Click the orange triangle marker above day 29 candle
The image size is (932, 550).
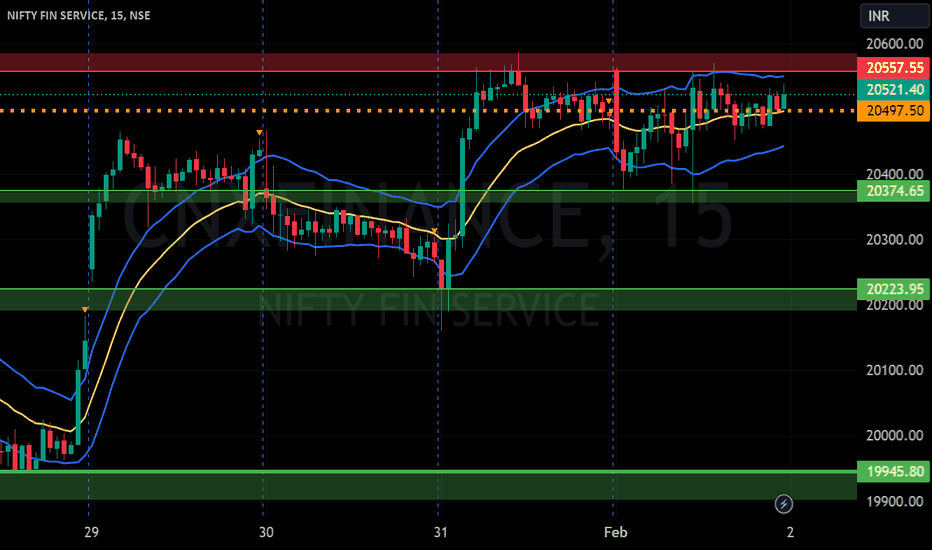85,310
